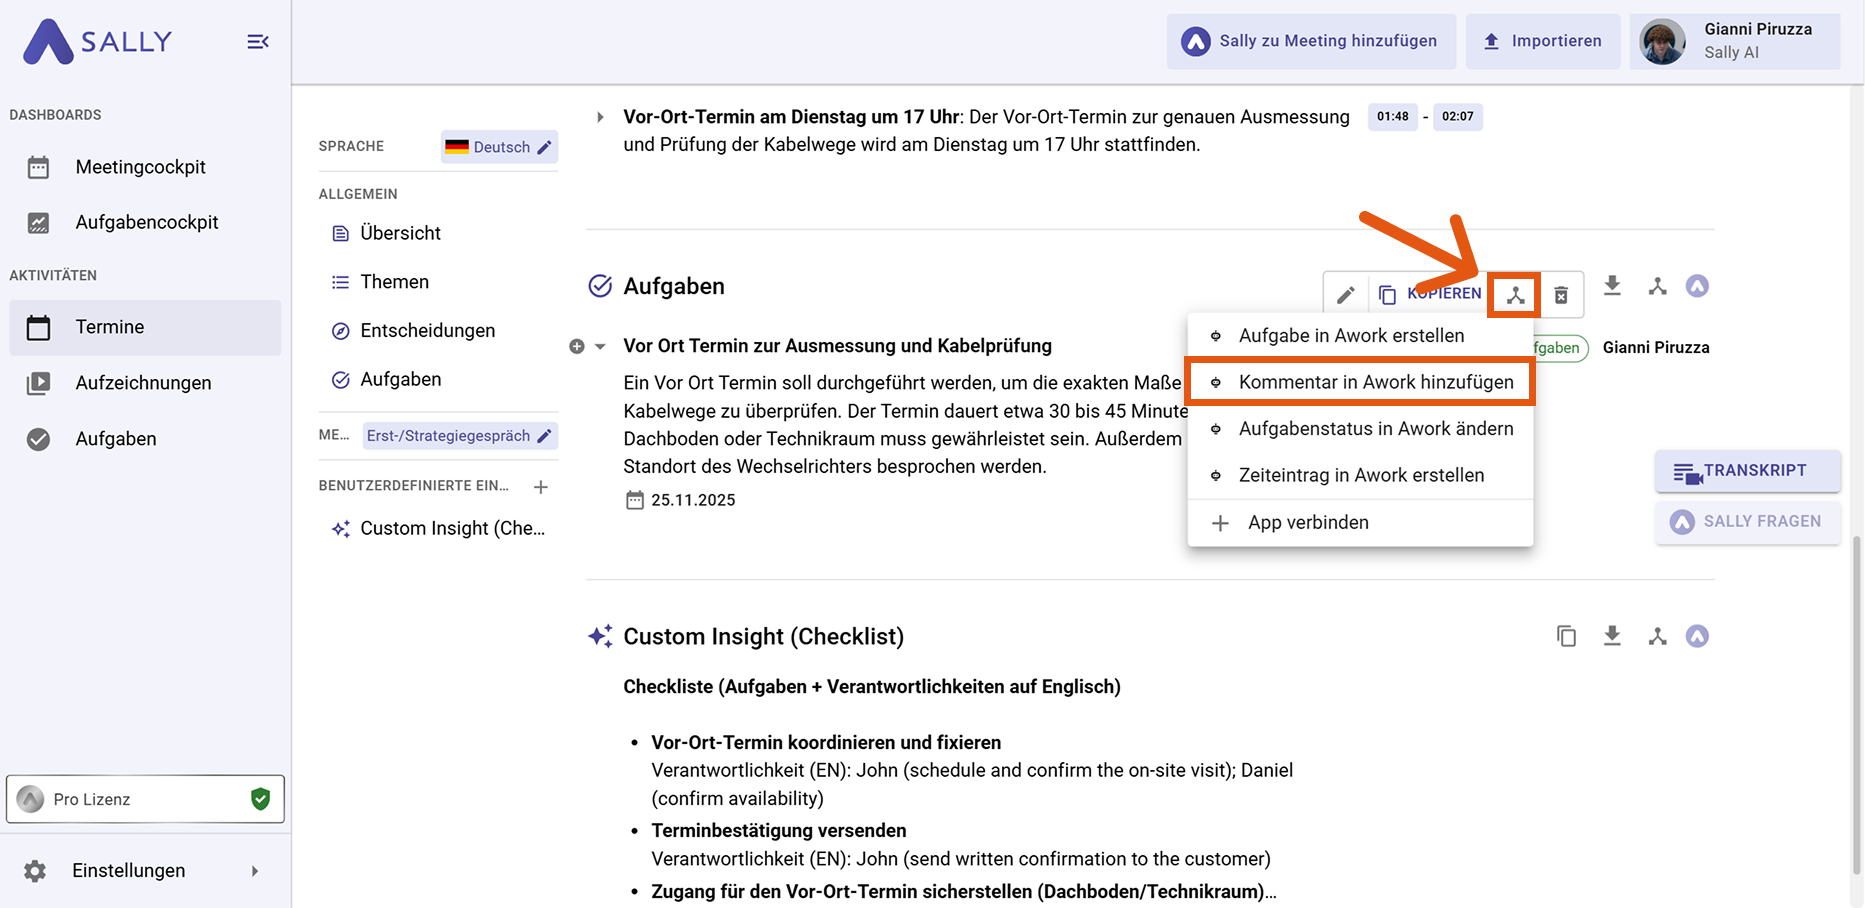1865x908 pixels.
Task: Click the Sally icon beside Custom Insight
Action: click(1697, 636)
